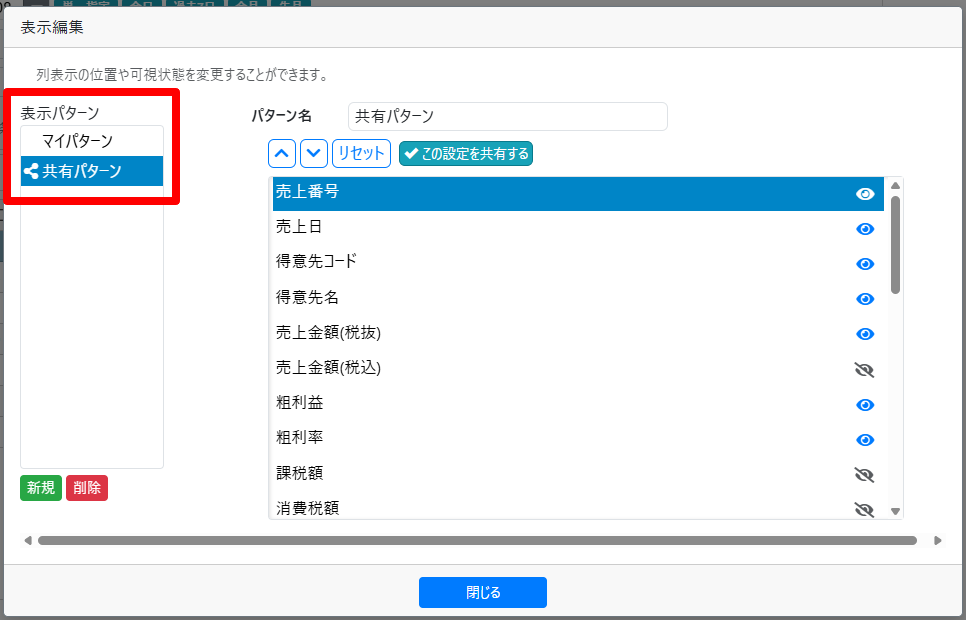The image size is (966, 620).
Task: Click the リセット button
Action: pyautogui.click(x=361, y=153)
